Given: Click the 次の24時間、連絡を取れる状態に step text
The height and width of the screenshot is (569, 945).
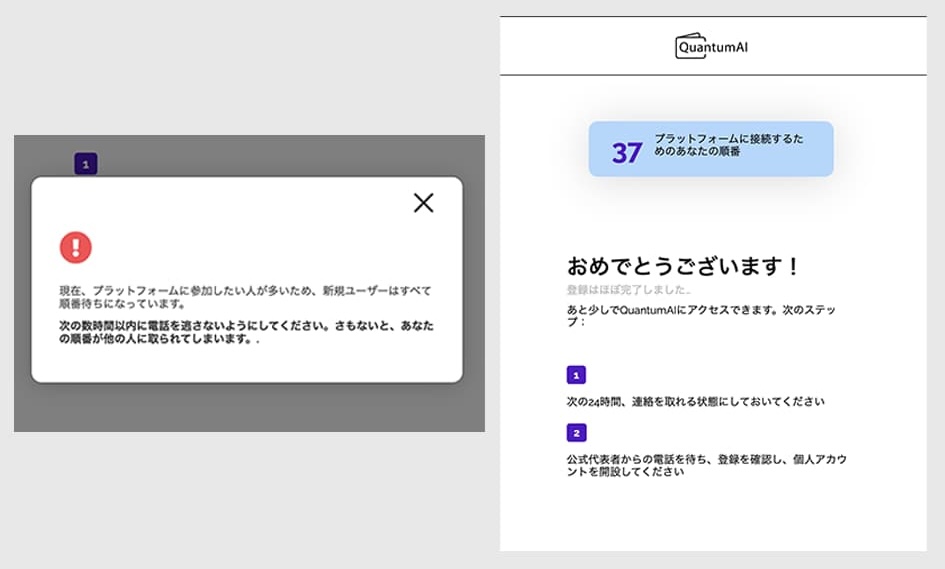Looking at the screenshot, I should [x=695, y=402].
